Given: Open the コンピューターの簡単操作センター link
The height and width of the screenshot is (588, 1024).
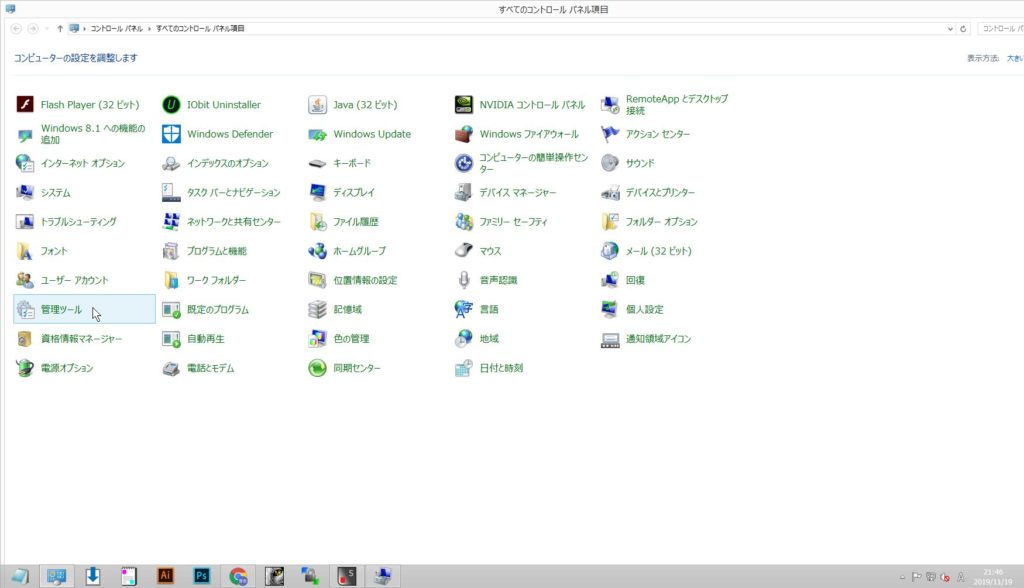Looking at the screenshot, I should (534, 163).
